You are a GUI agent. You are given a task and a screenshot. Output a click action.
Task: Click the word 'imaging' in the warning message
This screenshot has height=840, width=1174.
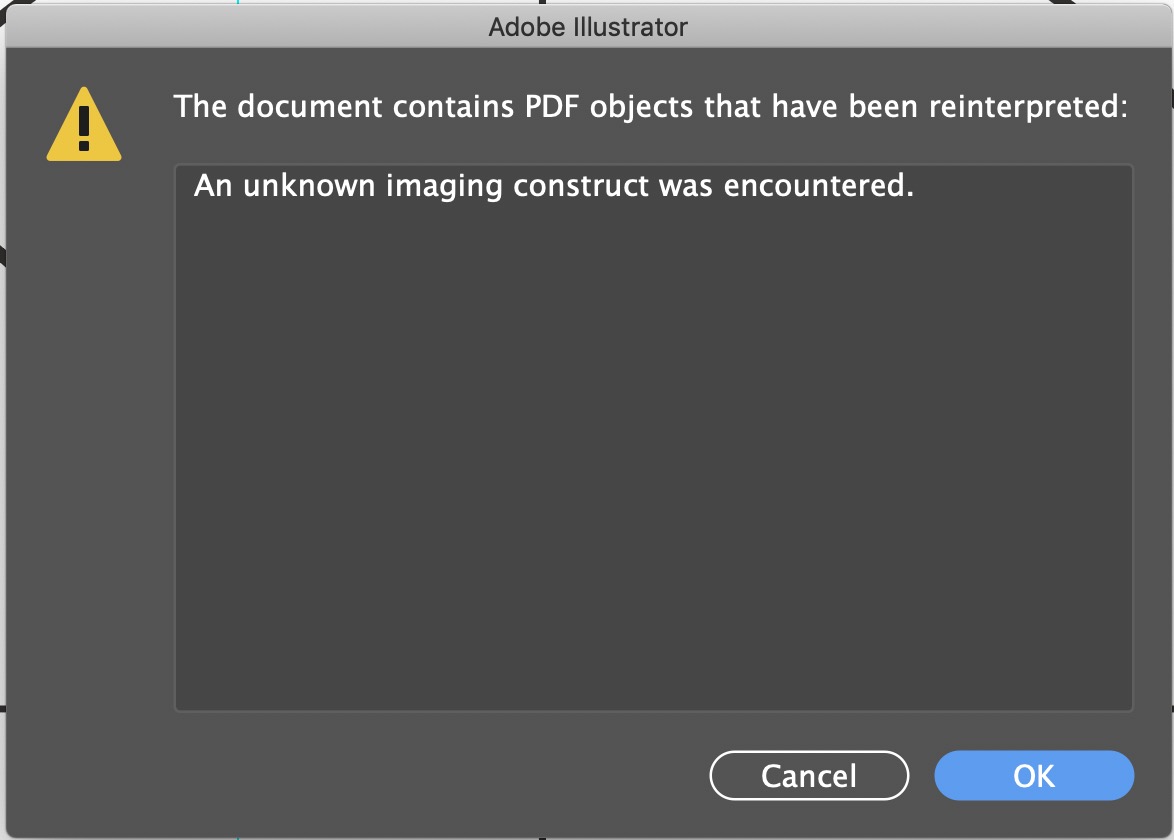[444, 186]
